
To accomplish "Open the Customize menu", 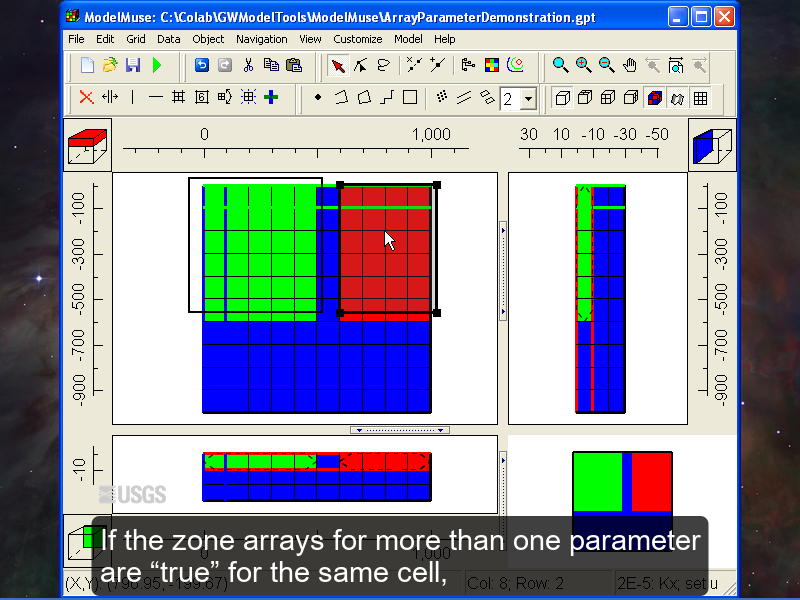I will pos(358,39).
